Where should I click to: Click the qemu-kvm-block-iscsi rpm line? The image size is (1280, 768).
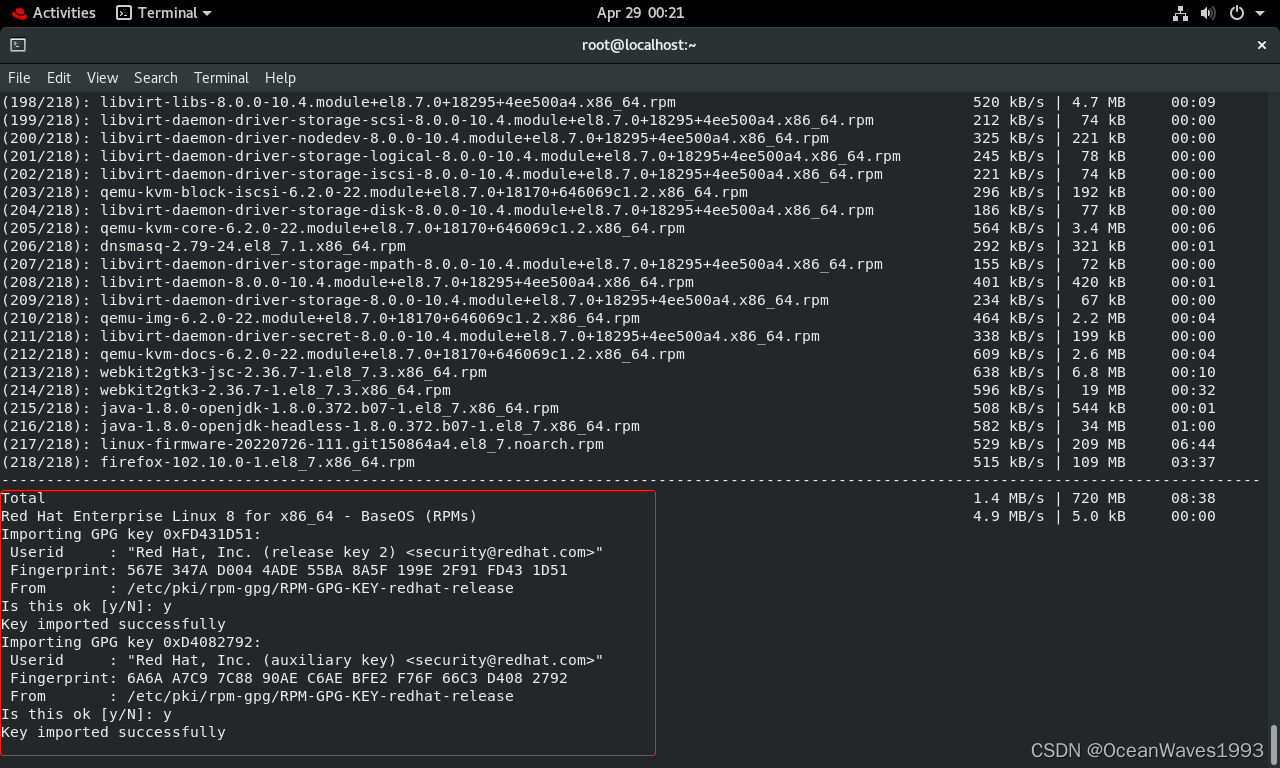608,192
